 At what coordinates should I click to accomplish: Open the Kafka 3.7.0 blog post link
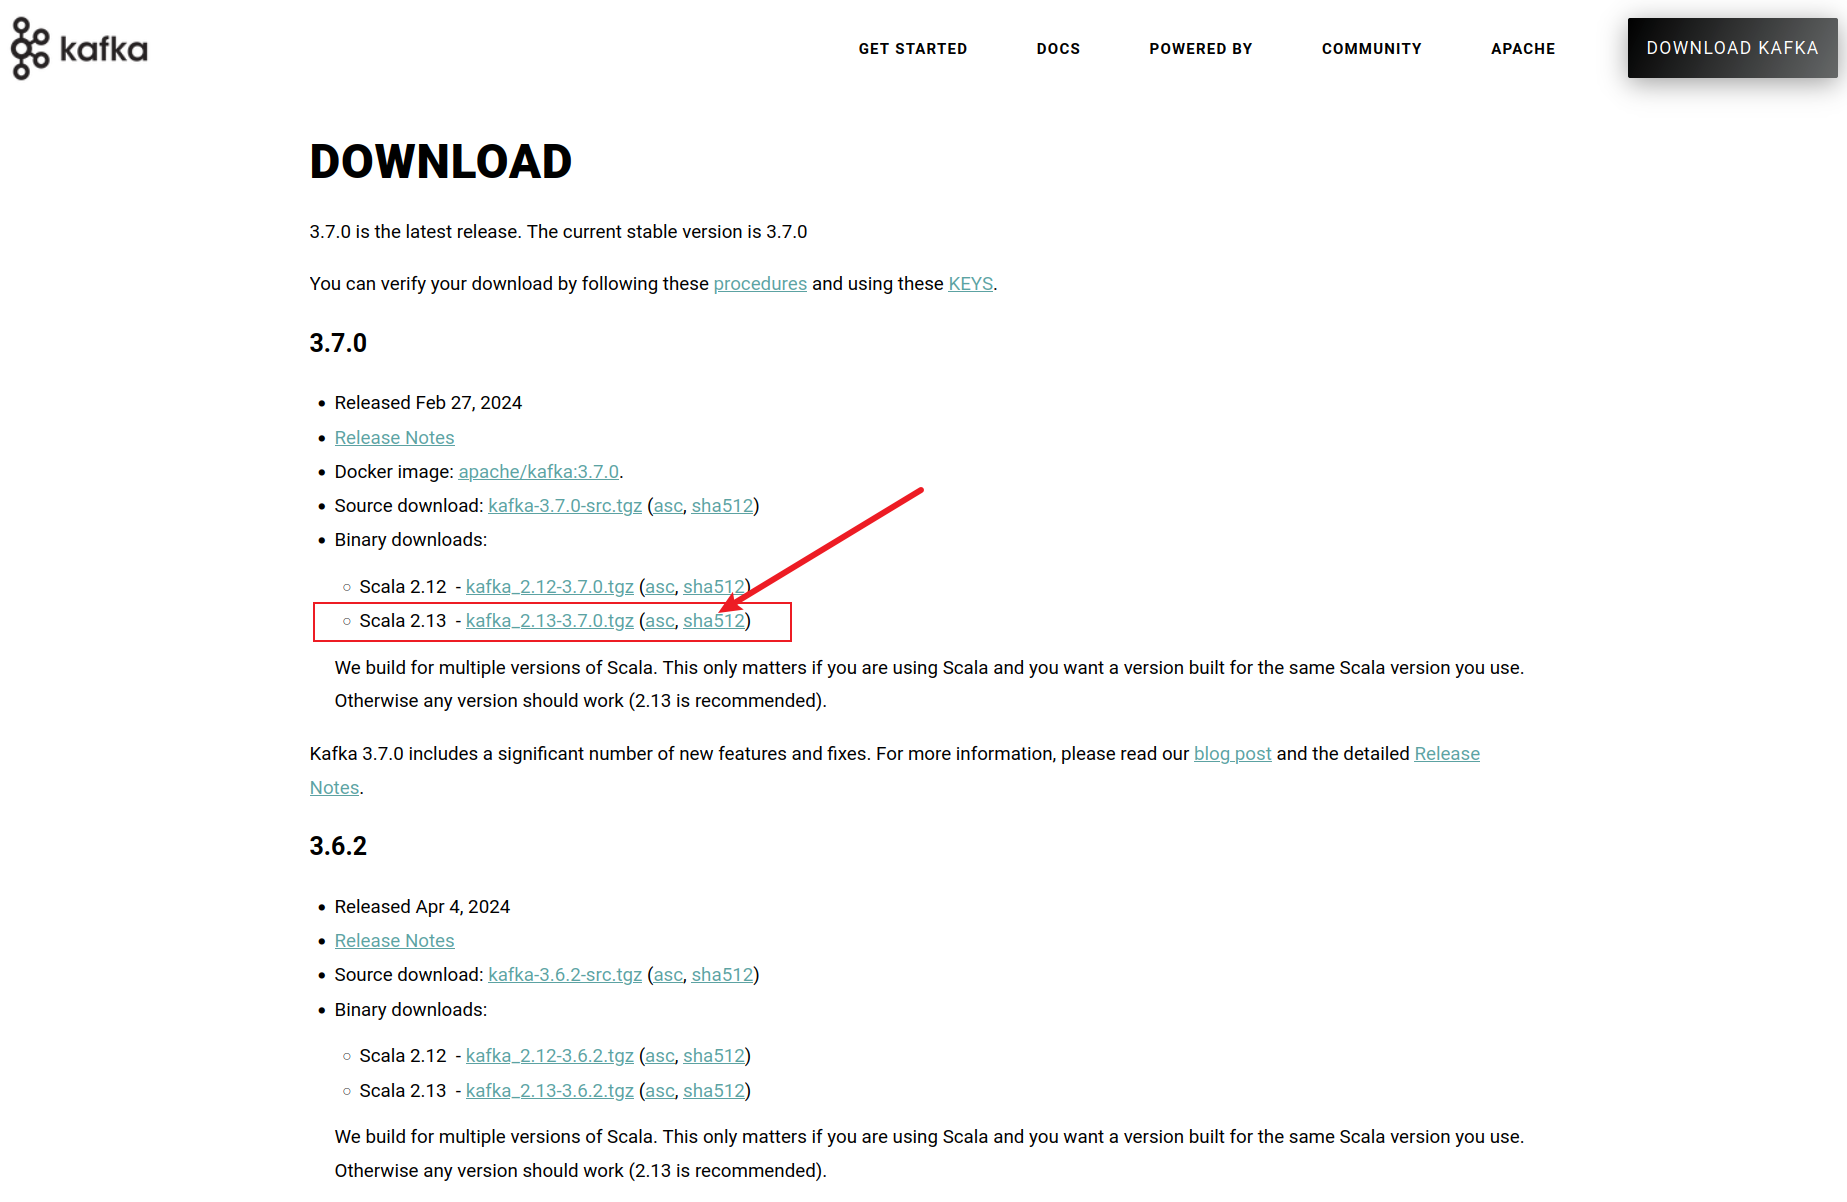point(1232,754)
